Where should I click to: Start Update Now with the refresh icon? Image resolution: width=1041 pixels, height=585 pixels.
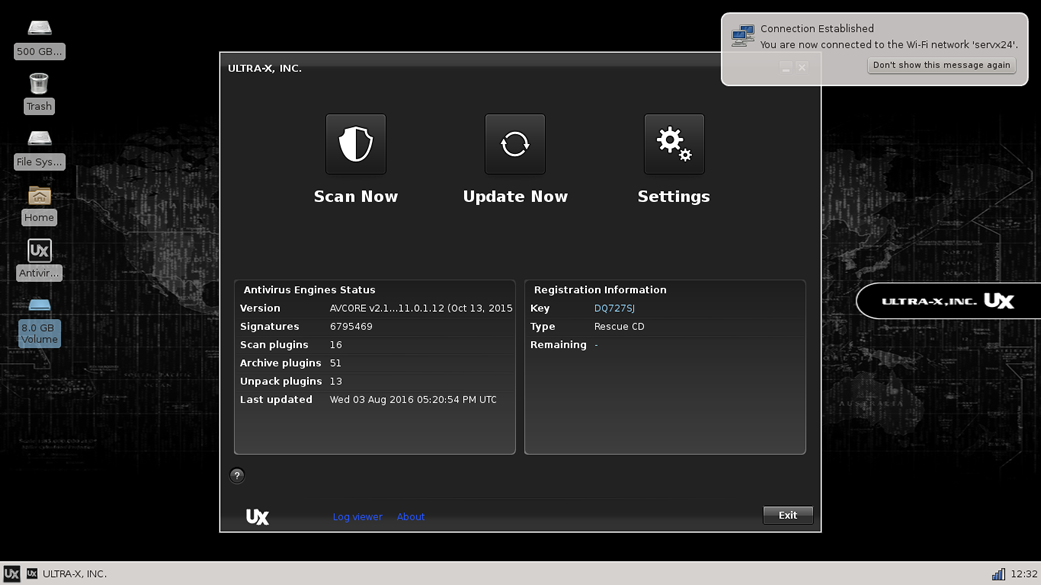515,144
